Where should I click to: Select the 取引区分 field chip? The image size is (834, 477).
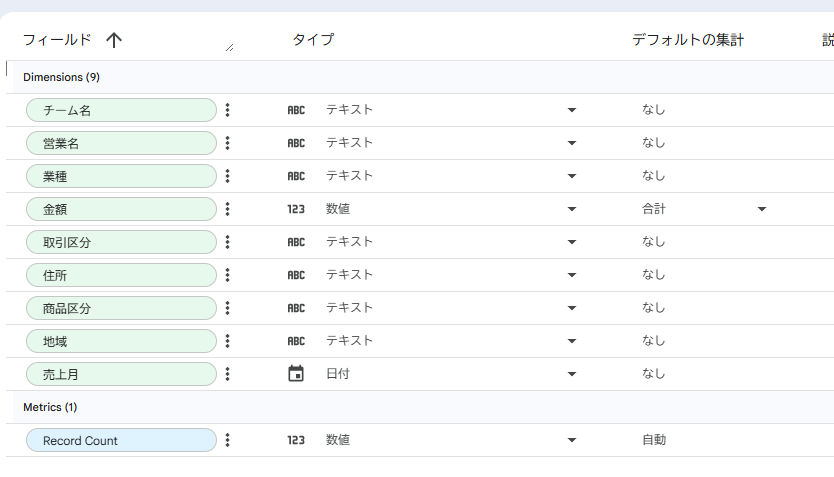[x=121, y=242]
